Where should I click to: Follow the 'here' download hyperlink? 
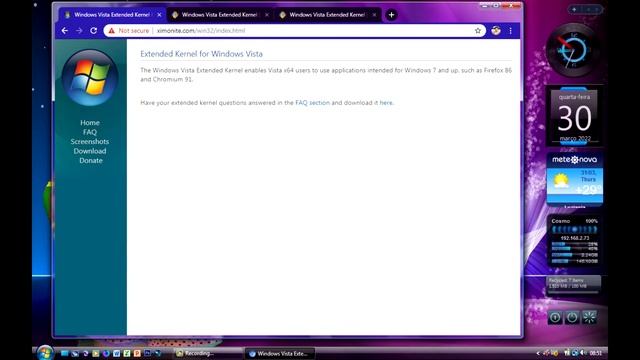tap(386, 103)
